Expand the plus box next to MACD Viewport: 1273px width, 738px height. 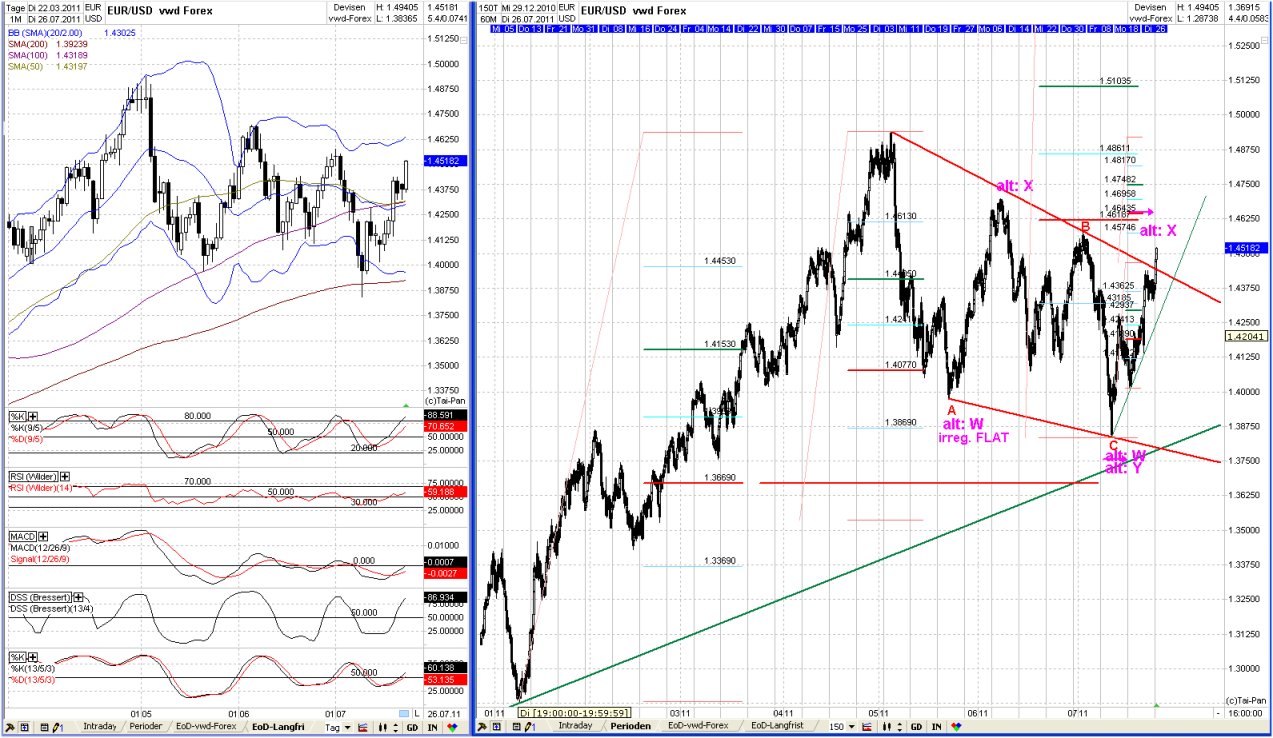[43, 537]
